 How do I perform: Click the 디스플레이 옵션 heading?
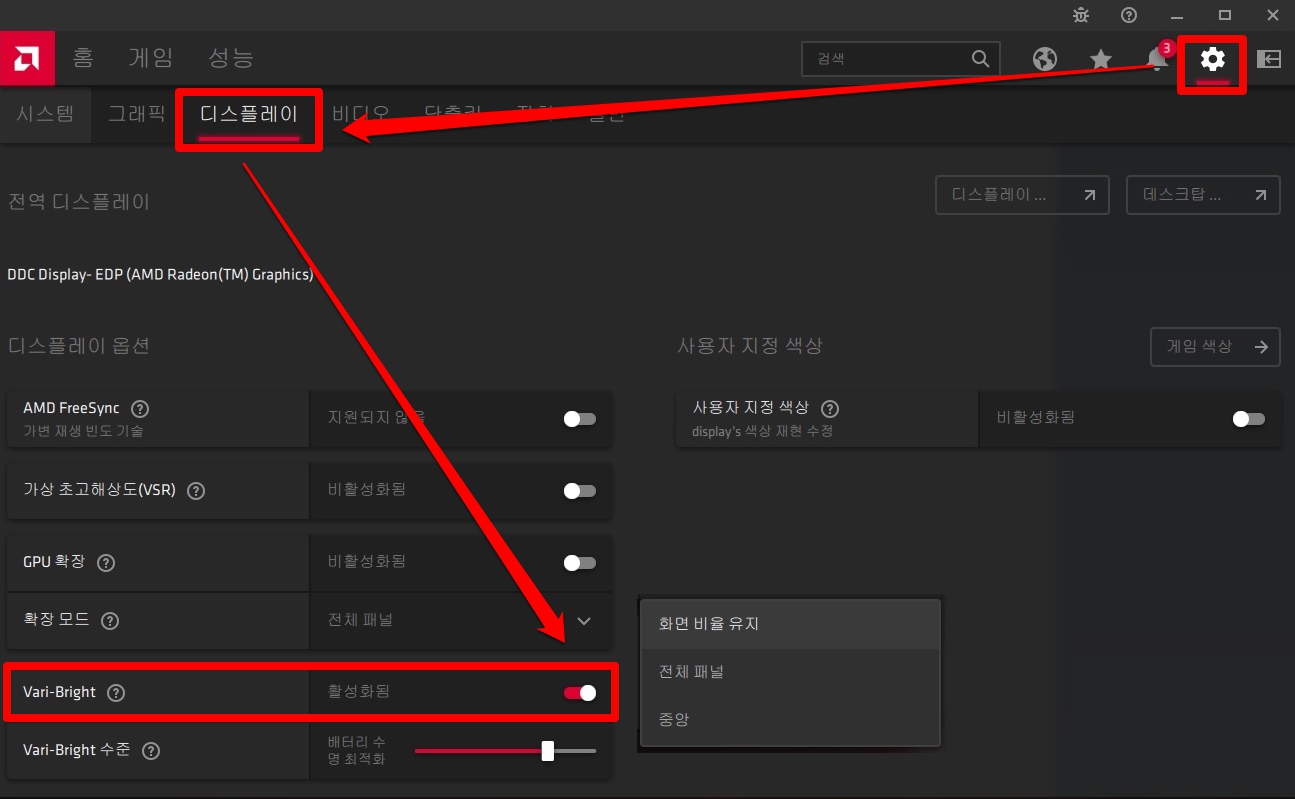tap(79, 346)
